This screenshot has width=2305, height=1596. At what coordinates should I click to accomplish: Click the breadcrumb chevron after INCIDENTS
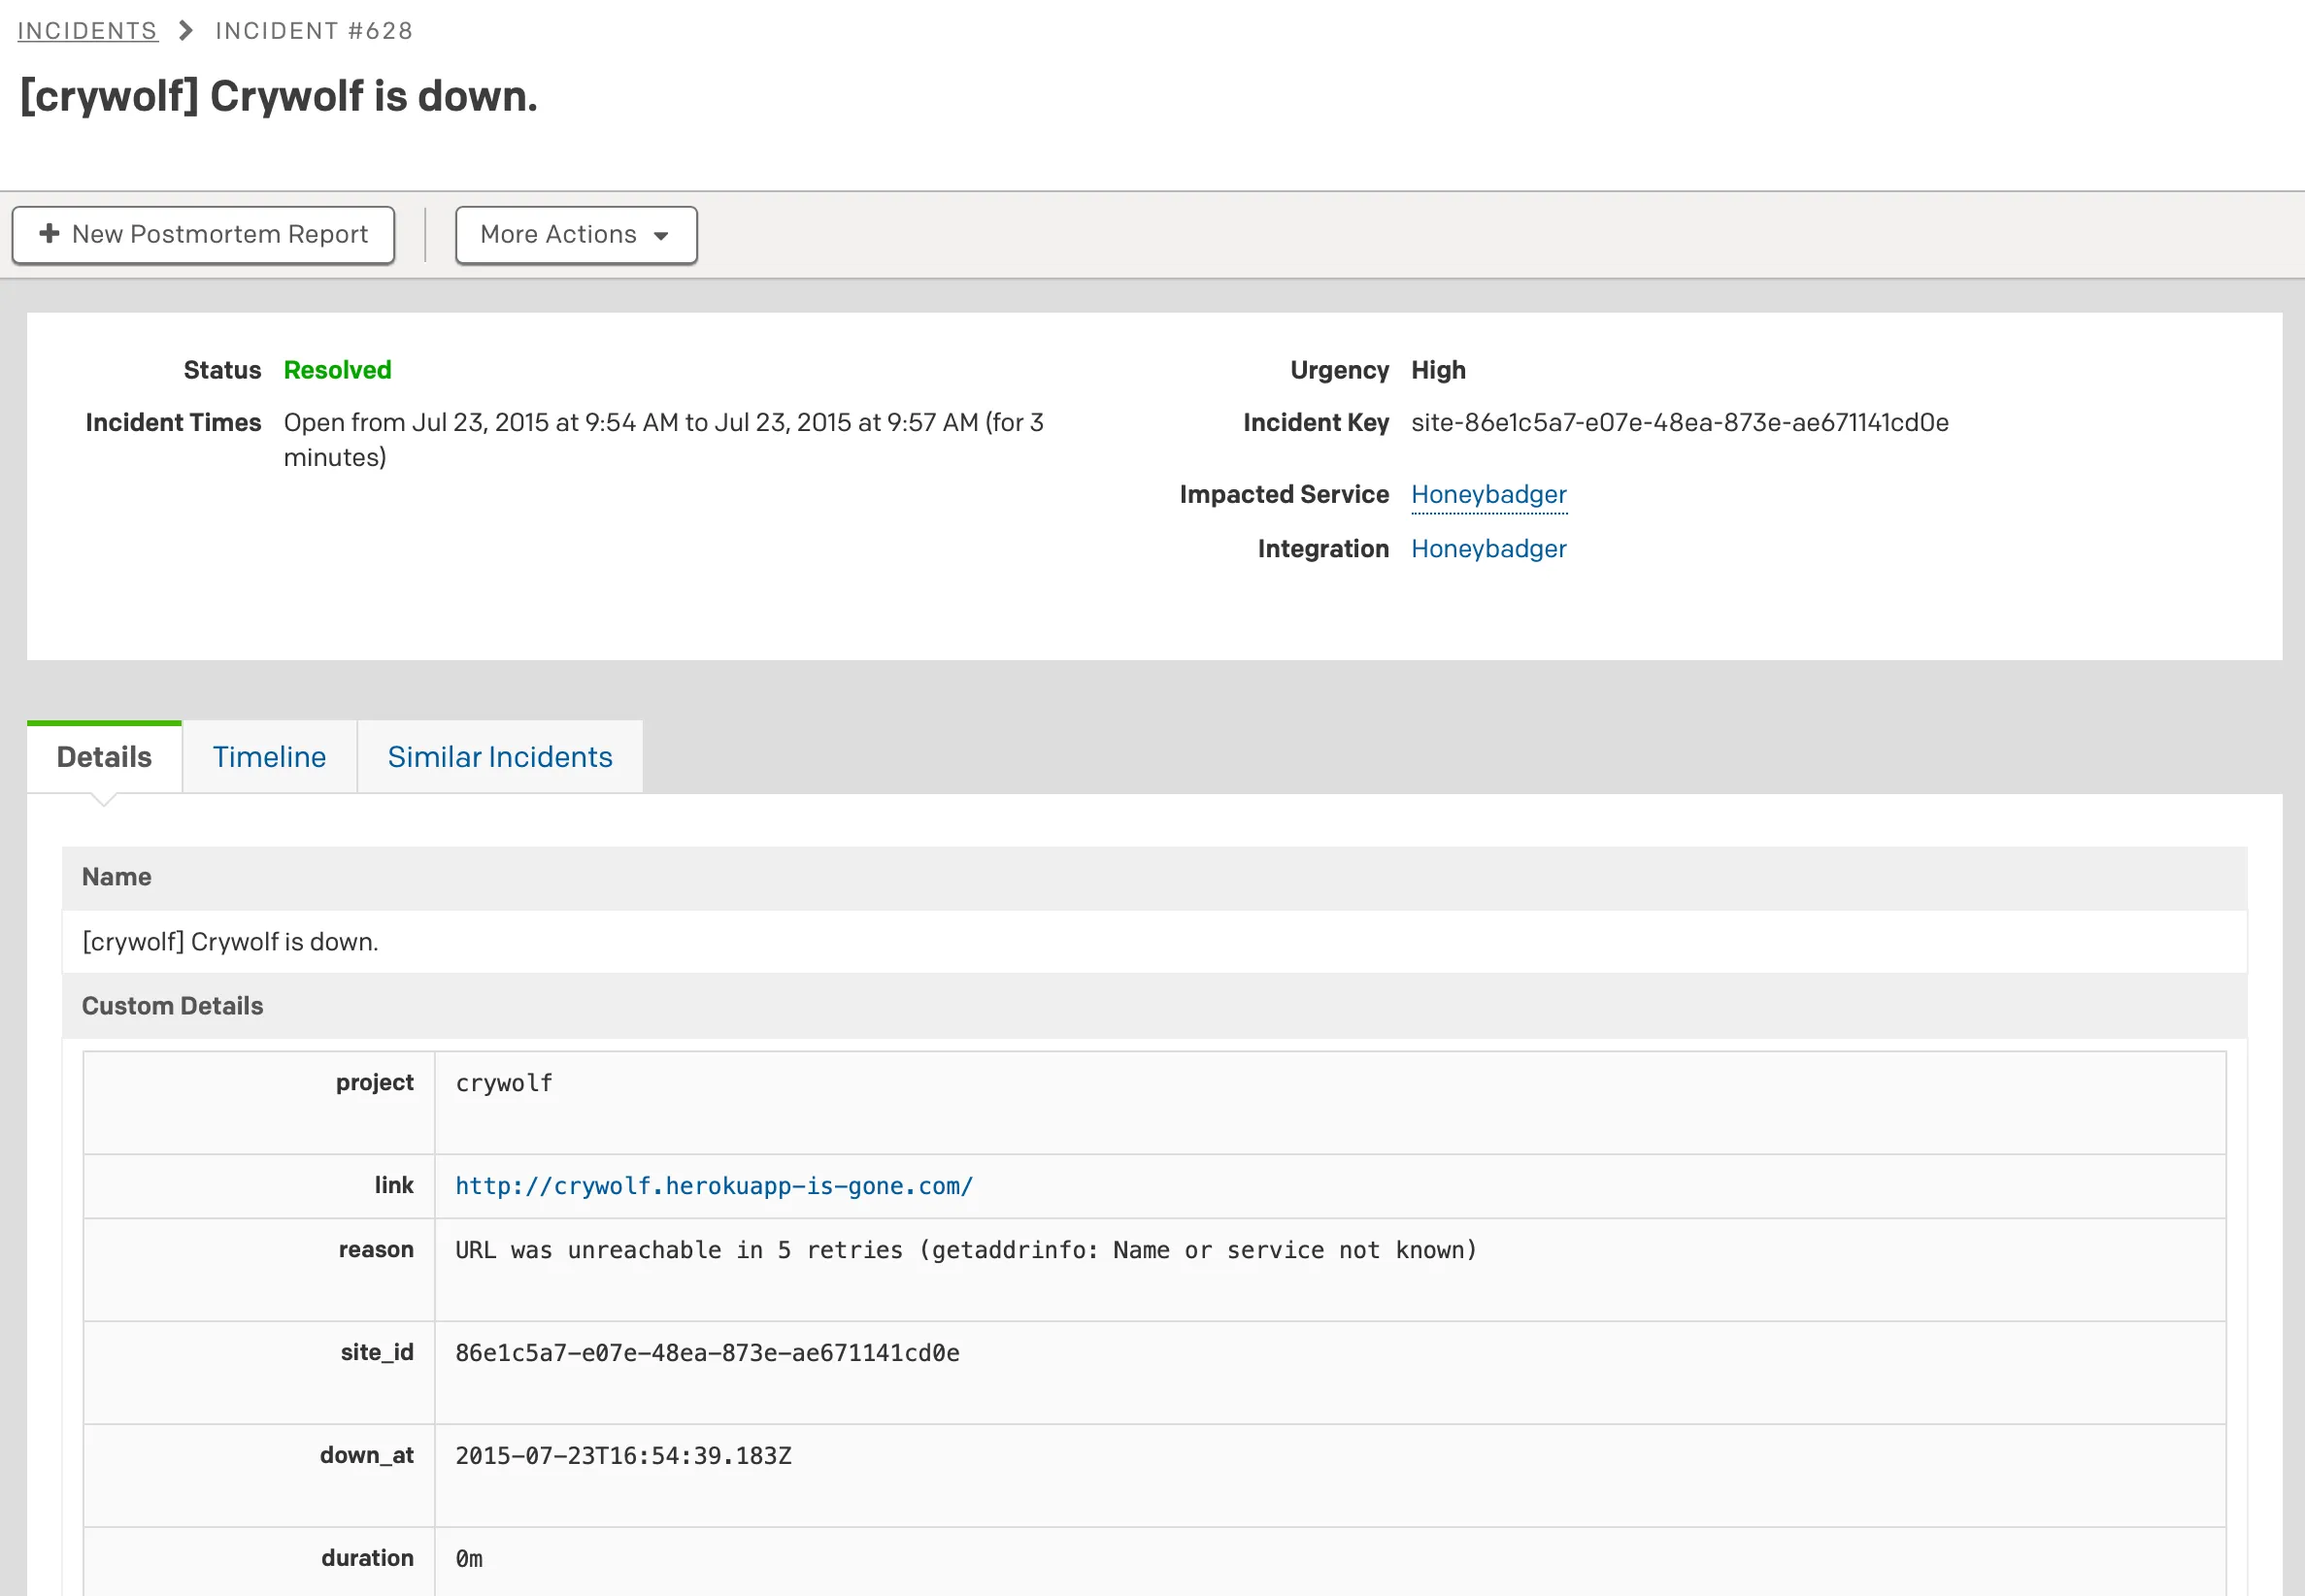point(184,30)
